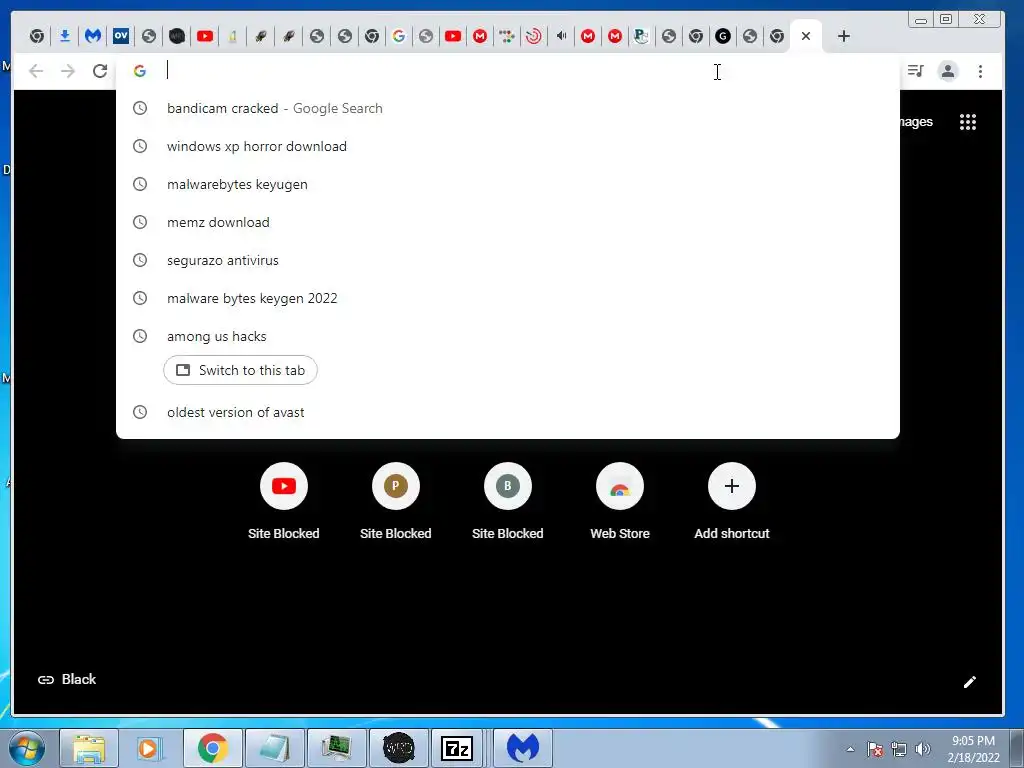Click the Google icon in the address bar

(x=140, y=71)
